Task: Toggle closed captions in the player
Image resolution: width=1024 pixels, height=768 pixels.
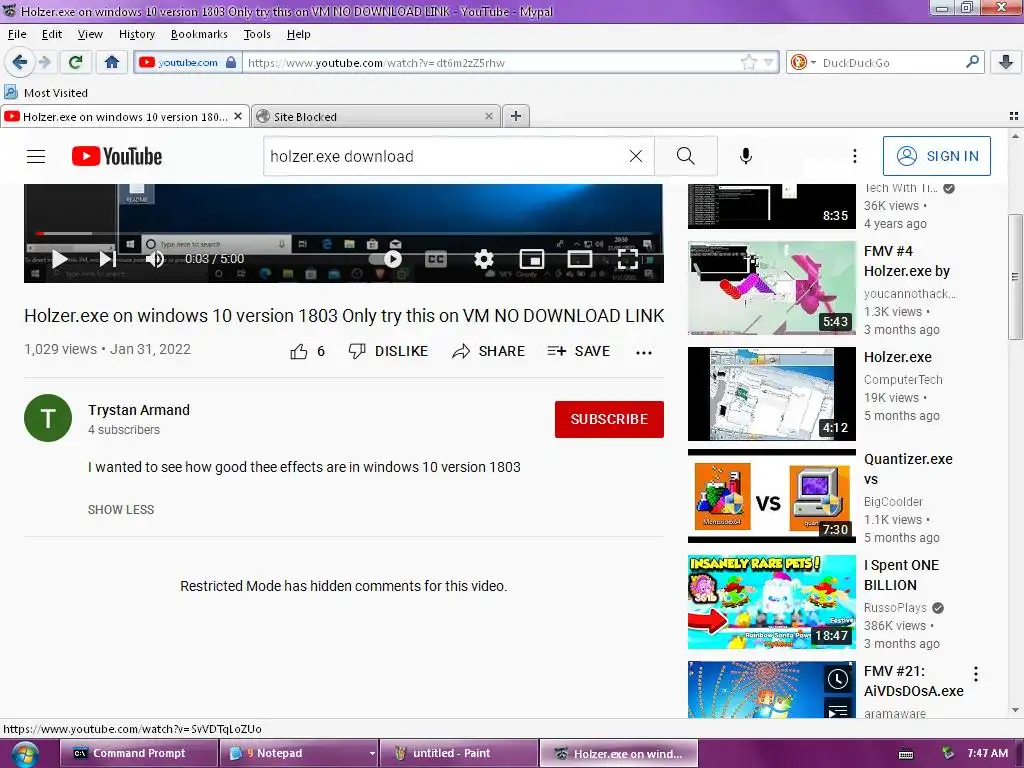Action: 436,259
